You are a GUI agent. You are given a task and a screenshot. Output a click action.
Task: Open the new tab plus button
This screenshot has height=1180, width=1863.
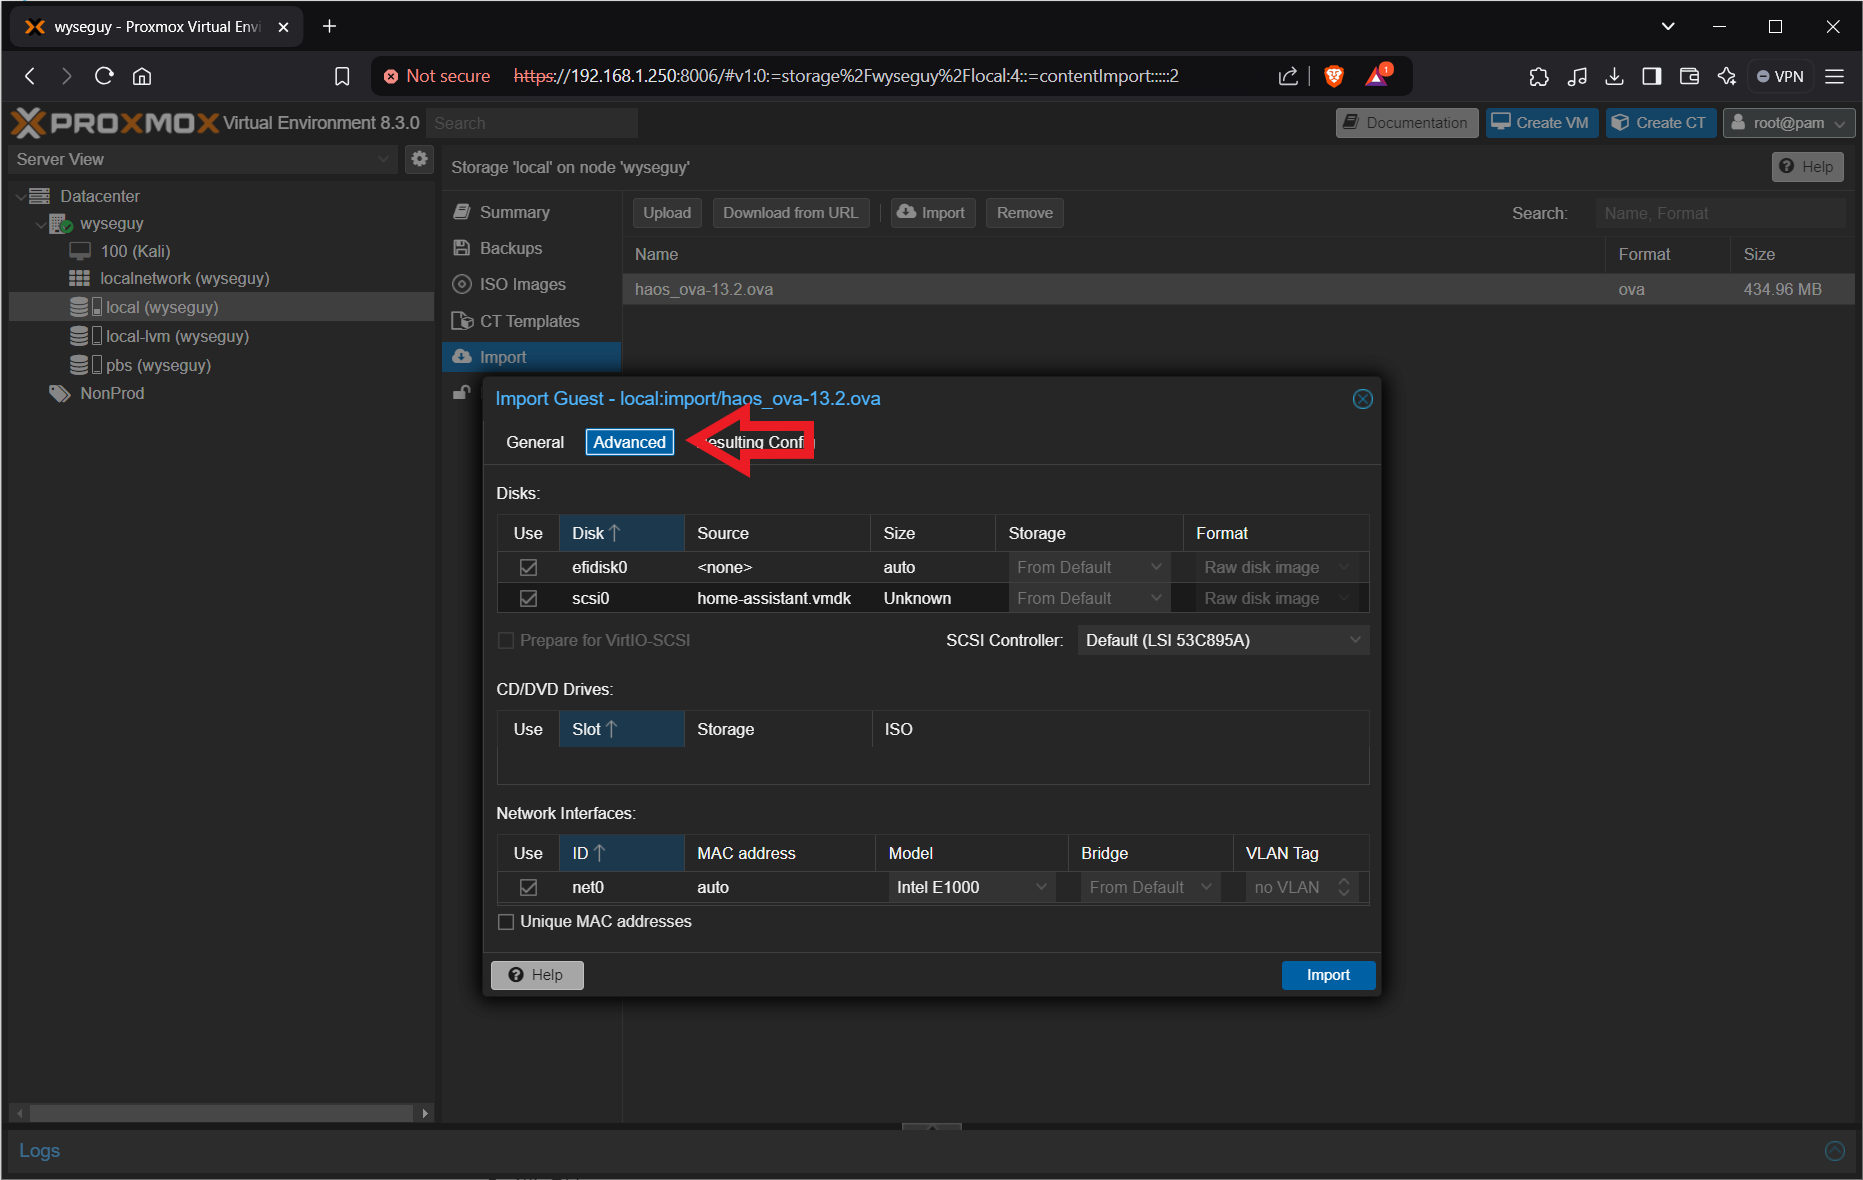329,26
